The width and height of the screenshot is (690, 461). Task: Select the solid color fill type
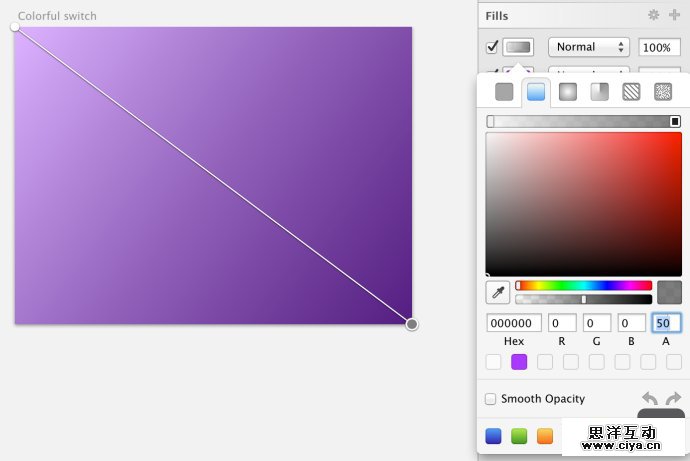point(504,92)
